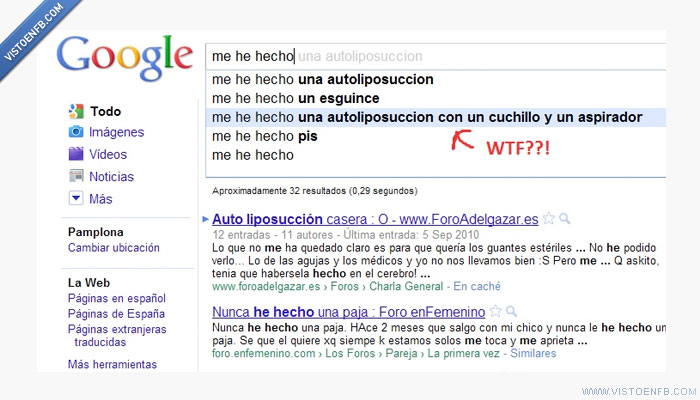
Task: Select suggestion ending 'cuchillo y un aspirador'
Action: pos(435,117)
